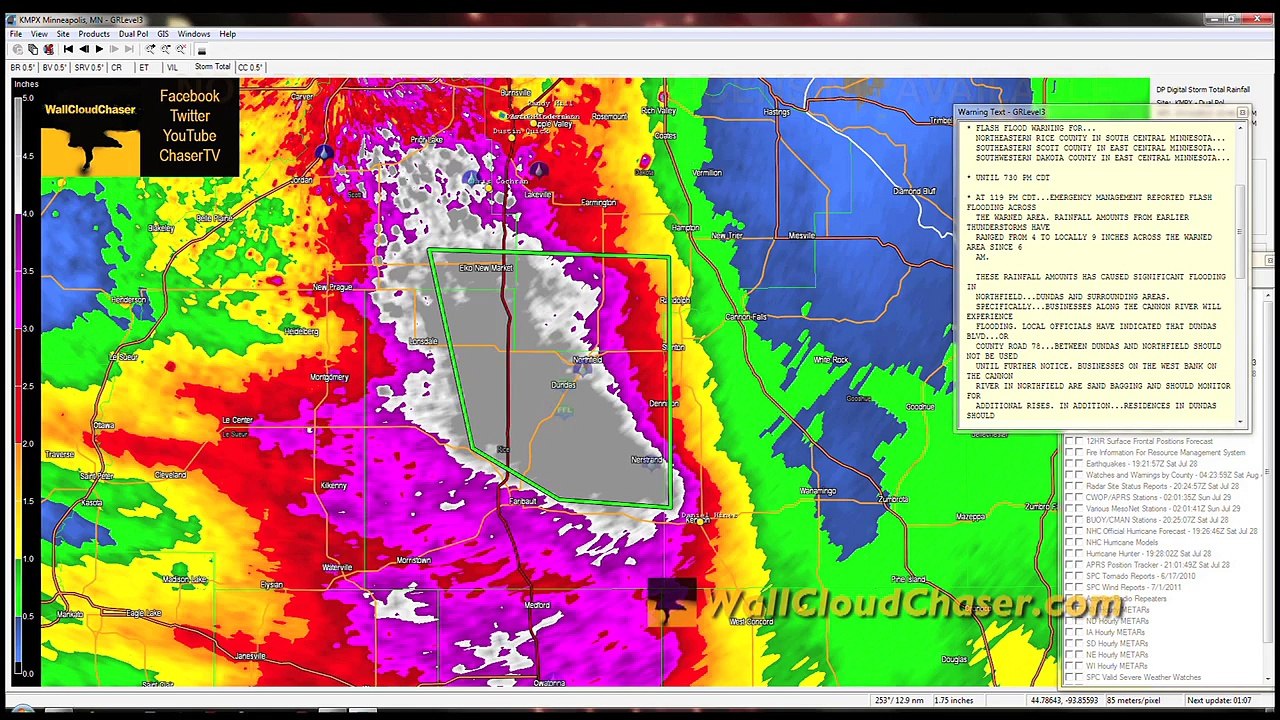Close the Warning Text window

(x=1242, y=112)
